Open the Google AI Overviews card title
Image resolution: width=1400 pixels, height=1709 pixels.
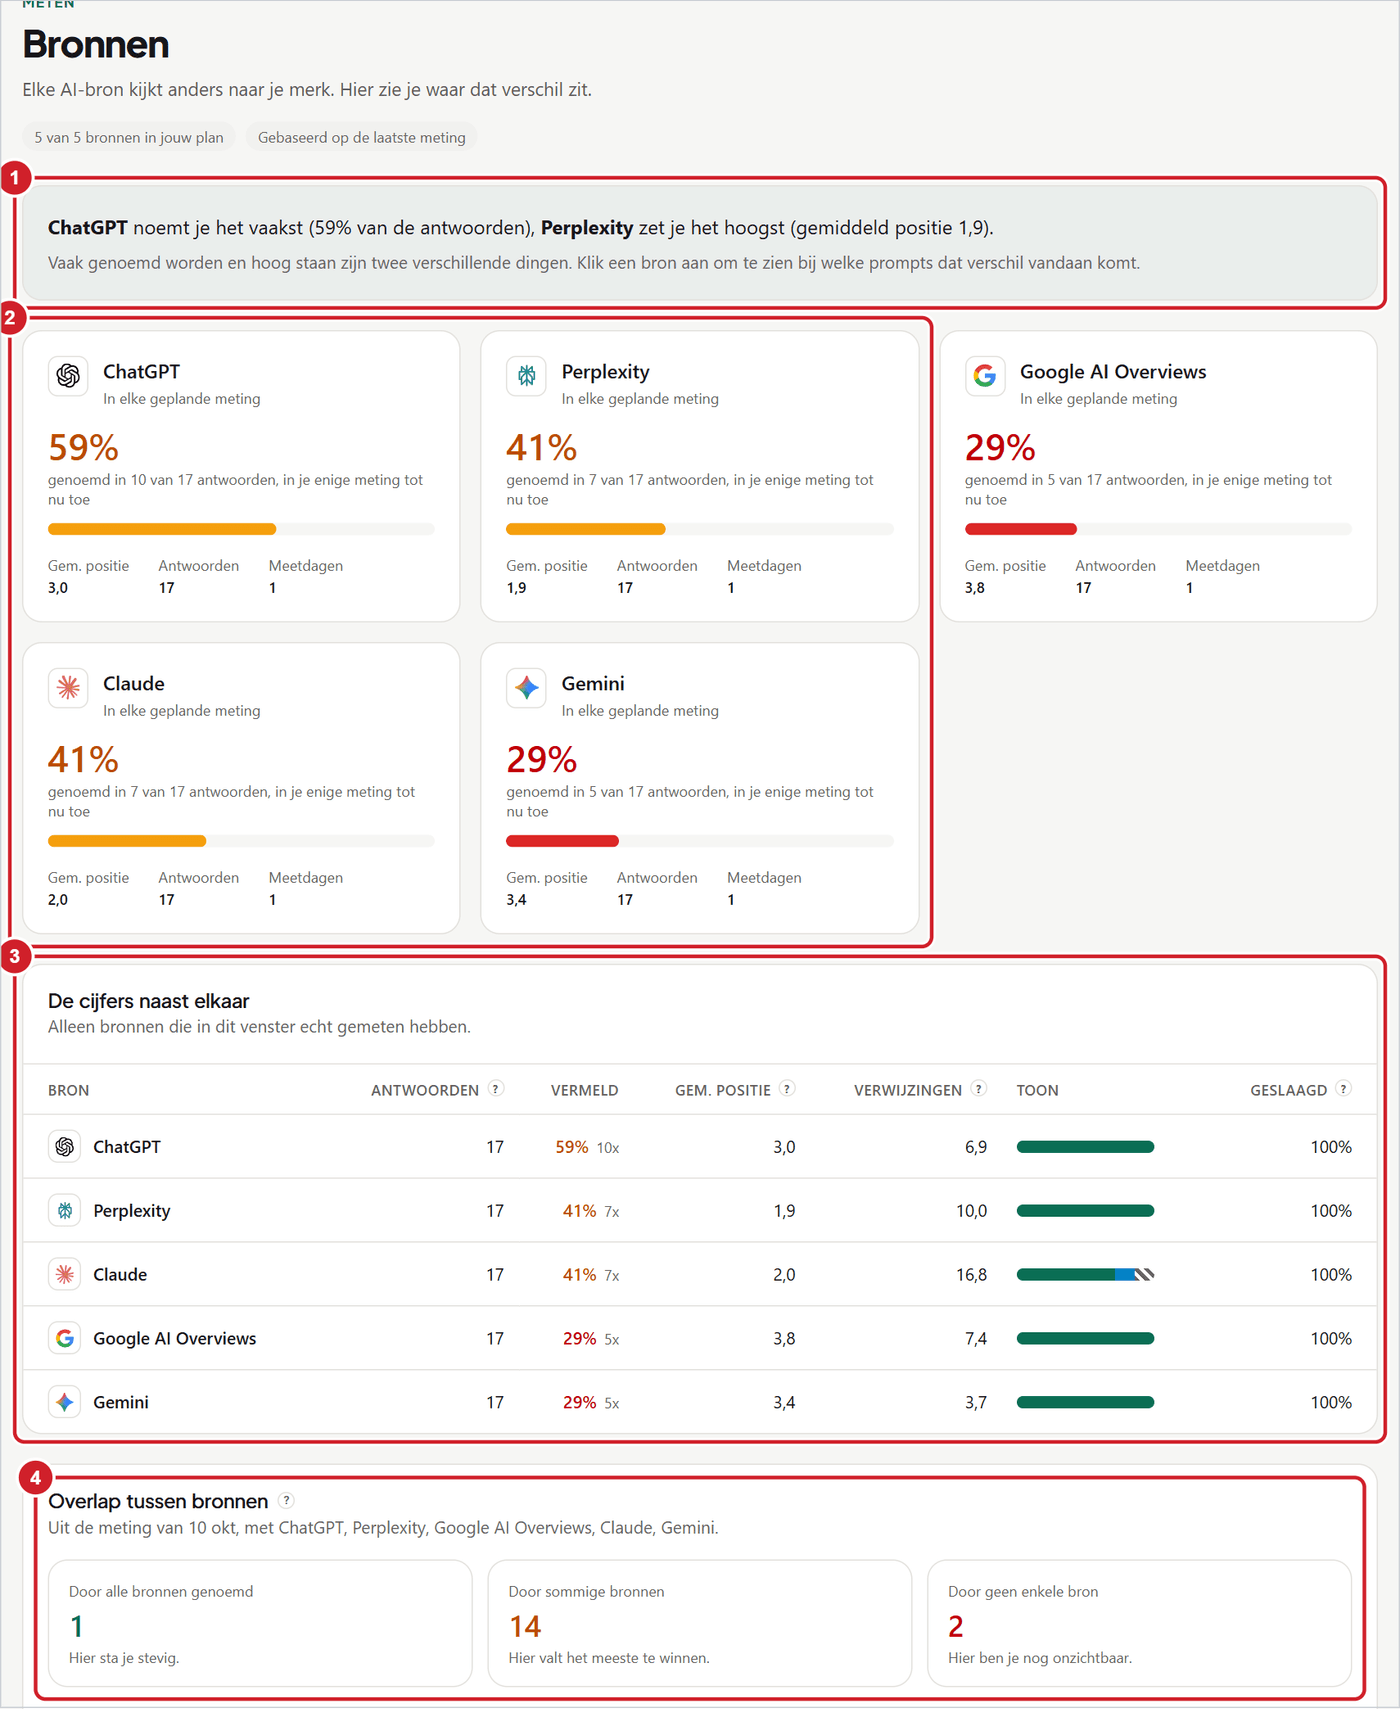click(x=1113, y=372)
